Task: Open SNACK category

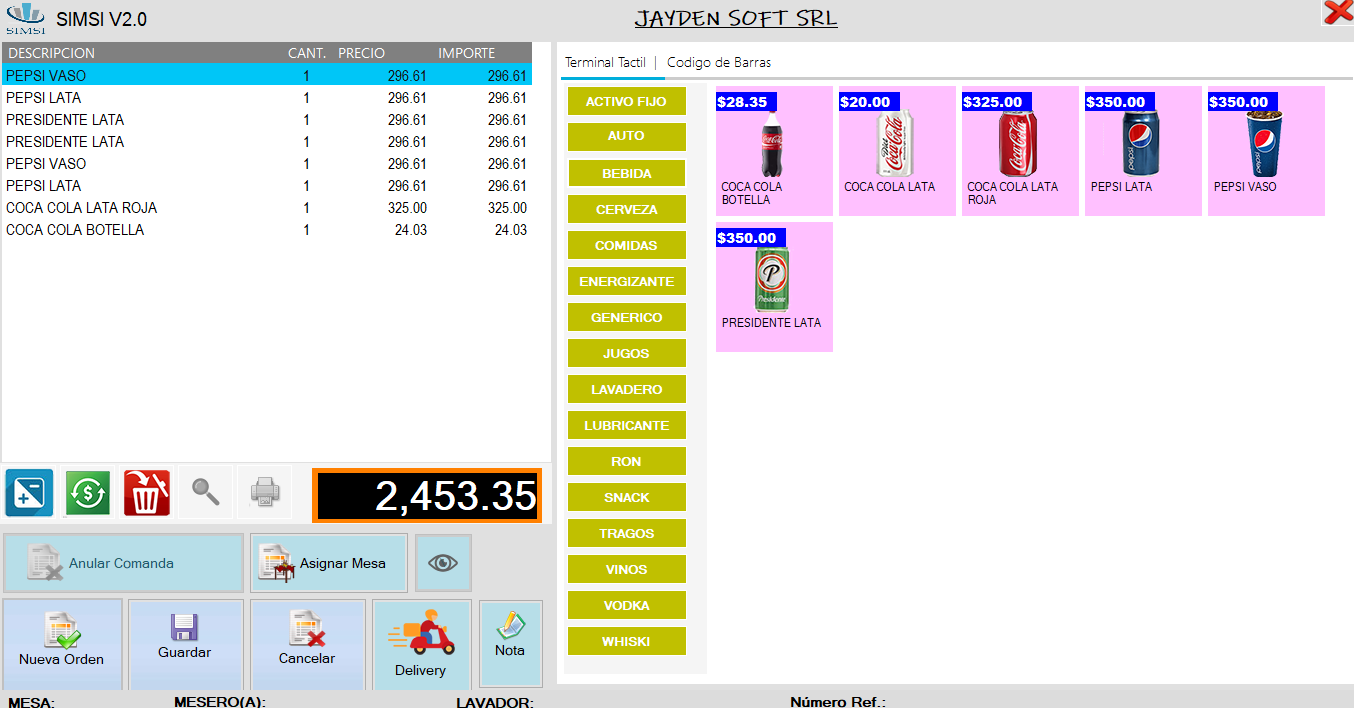Action: [x=626, y=498]
